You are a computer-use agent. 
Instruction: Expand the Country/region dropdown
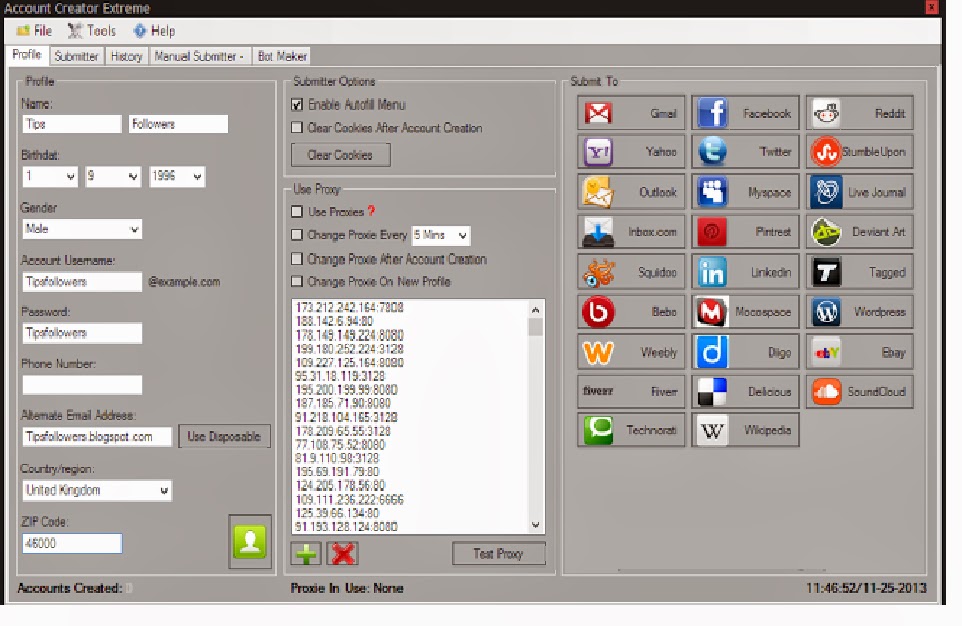click(x=97, y=490)
